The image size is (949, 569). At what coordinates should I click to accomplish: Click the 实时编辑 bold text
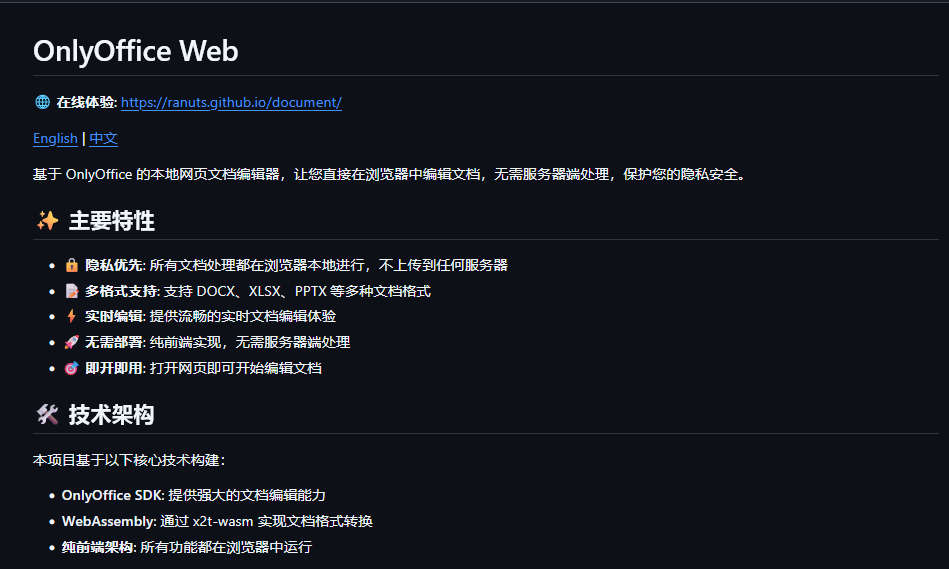tap(114, 316)
